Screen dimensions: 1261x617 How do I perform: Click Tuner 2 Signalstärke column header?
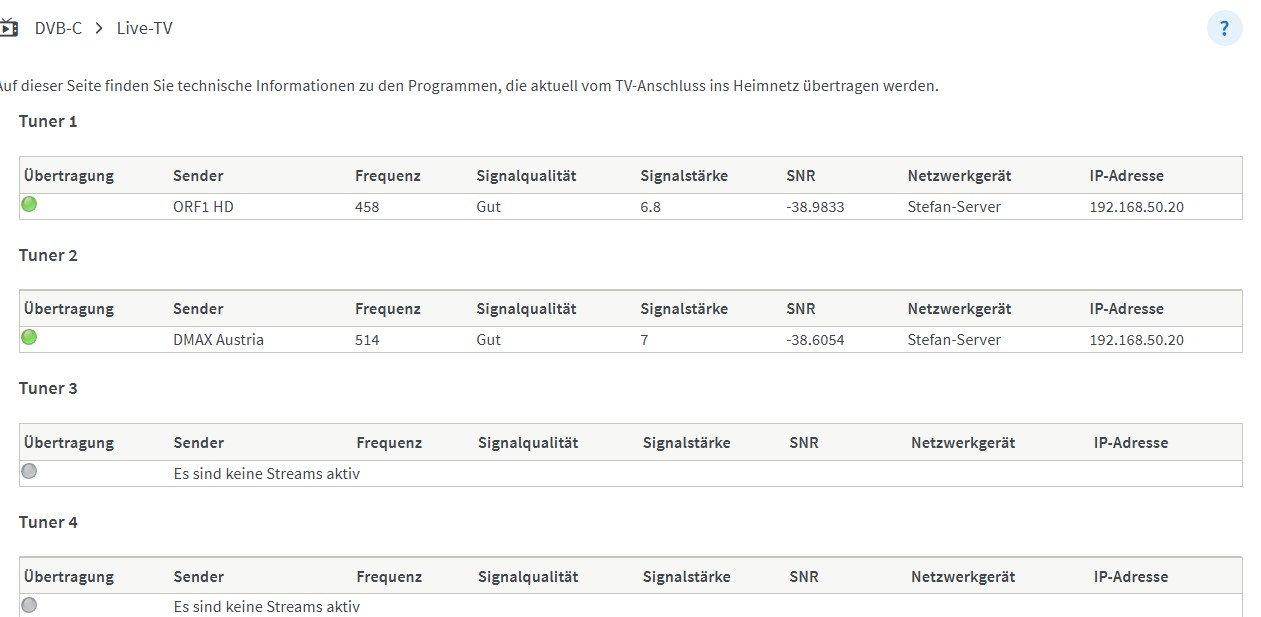click(684, 308)
